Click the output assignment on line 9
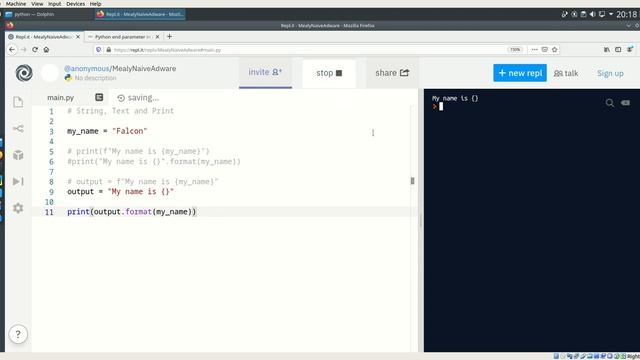 tap(120, 192)
